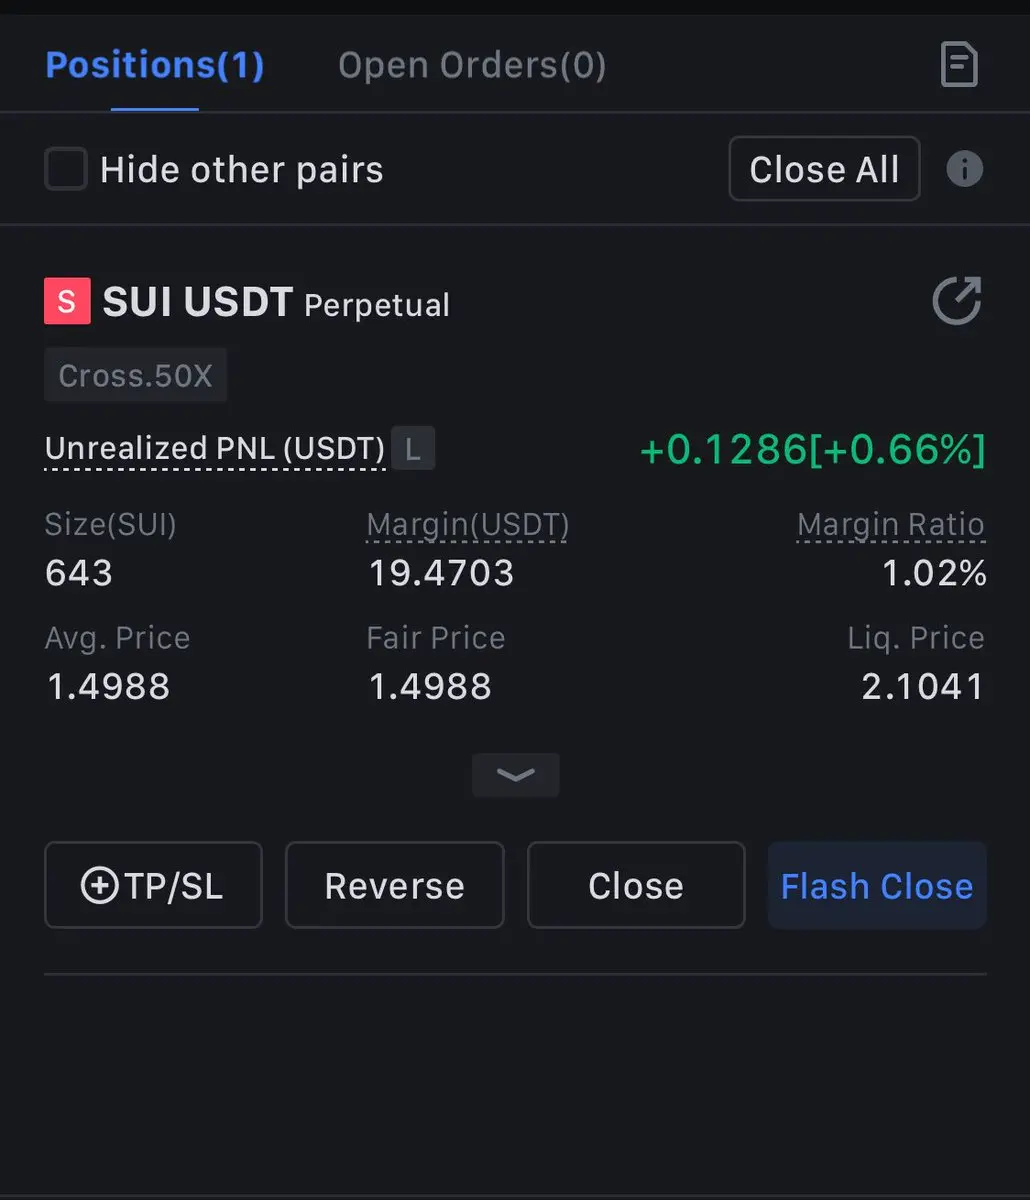The image size is (1030, 1200).
Task: Click the red S short-side badge
Action: pos(67,301)
